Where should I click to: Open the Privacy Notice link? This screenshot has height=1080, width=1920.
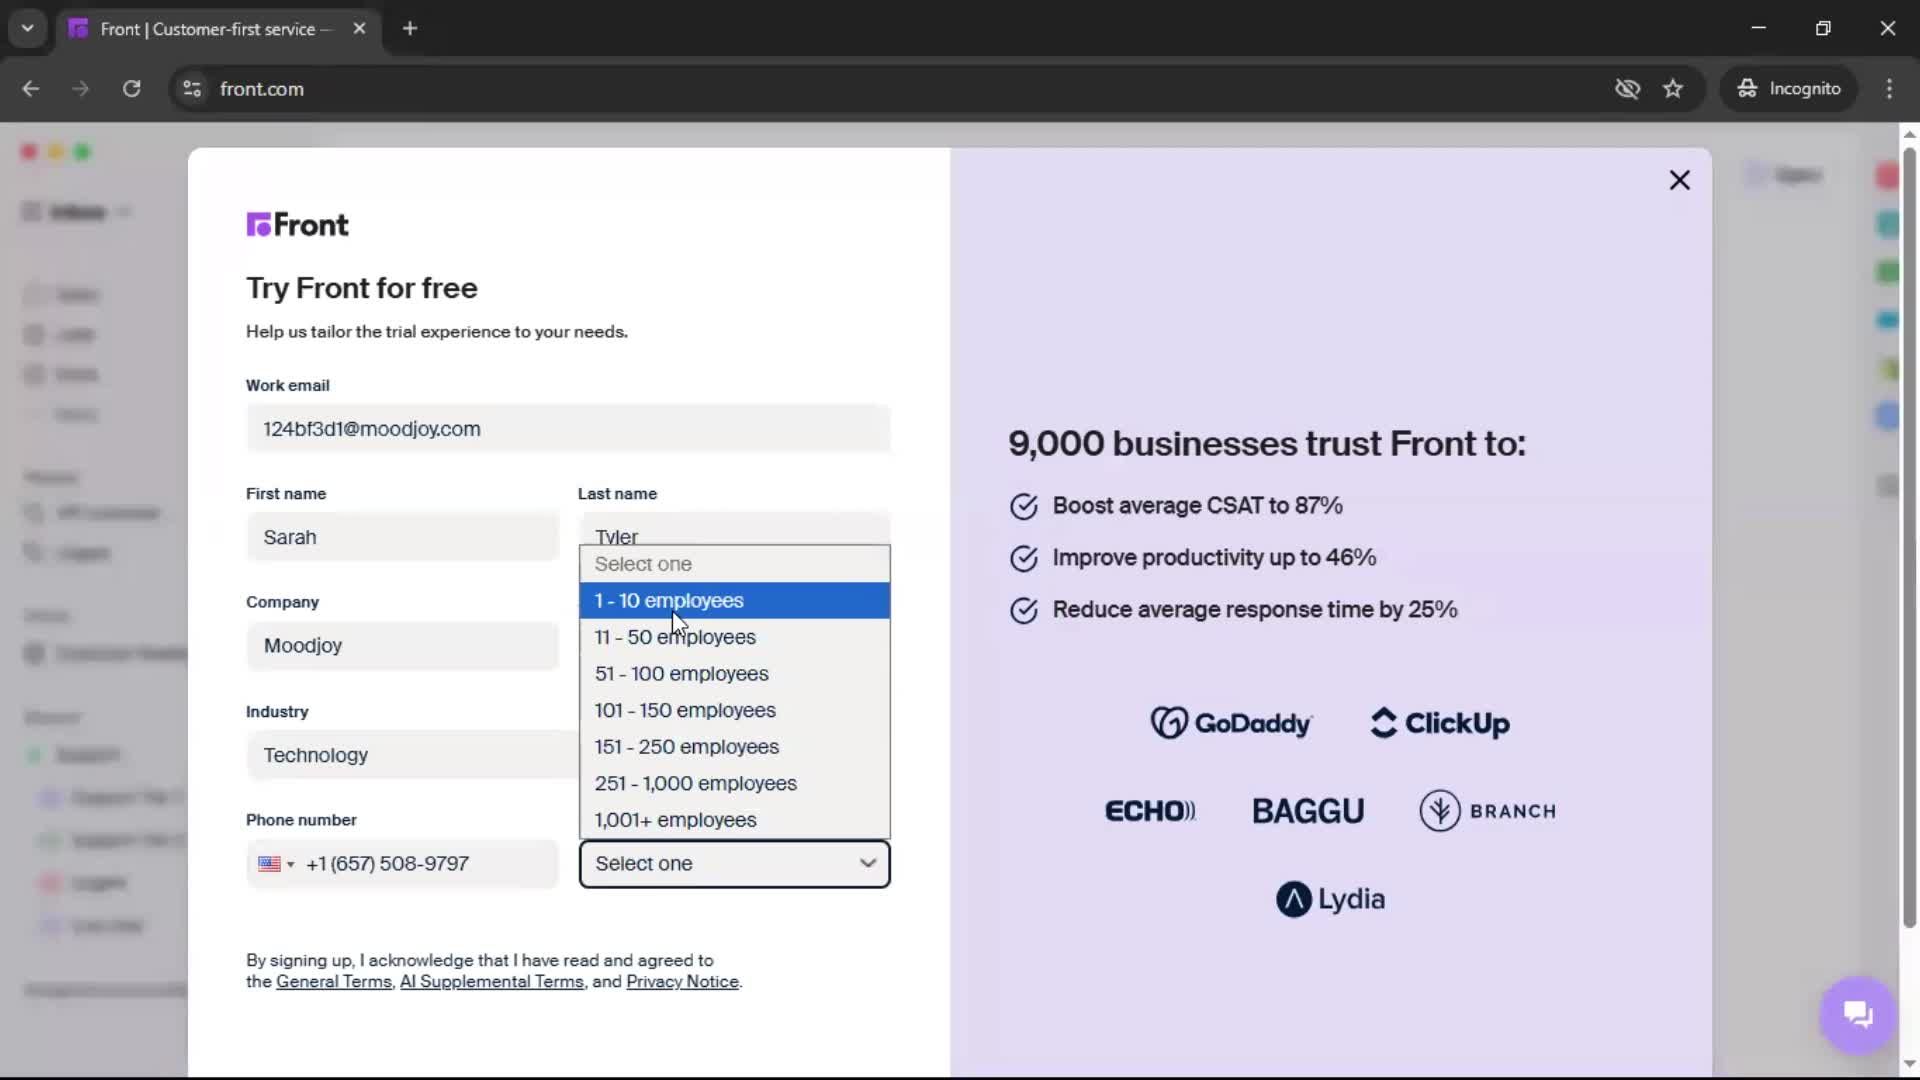coord(682,982)
